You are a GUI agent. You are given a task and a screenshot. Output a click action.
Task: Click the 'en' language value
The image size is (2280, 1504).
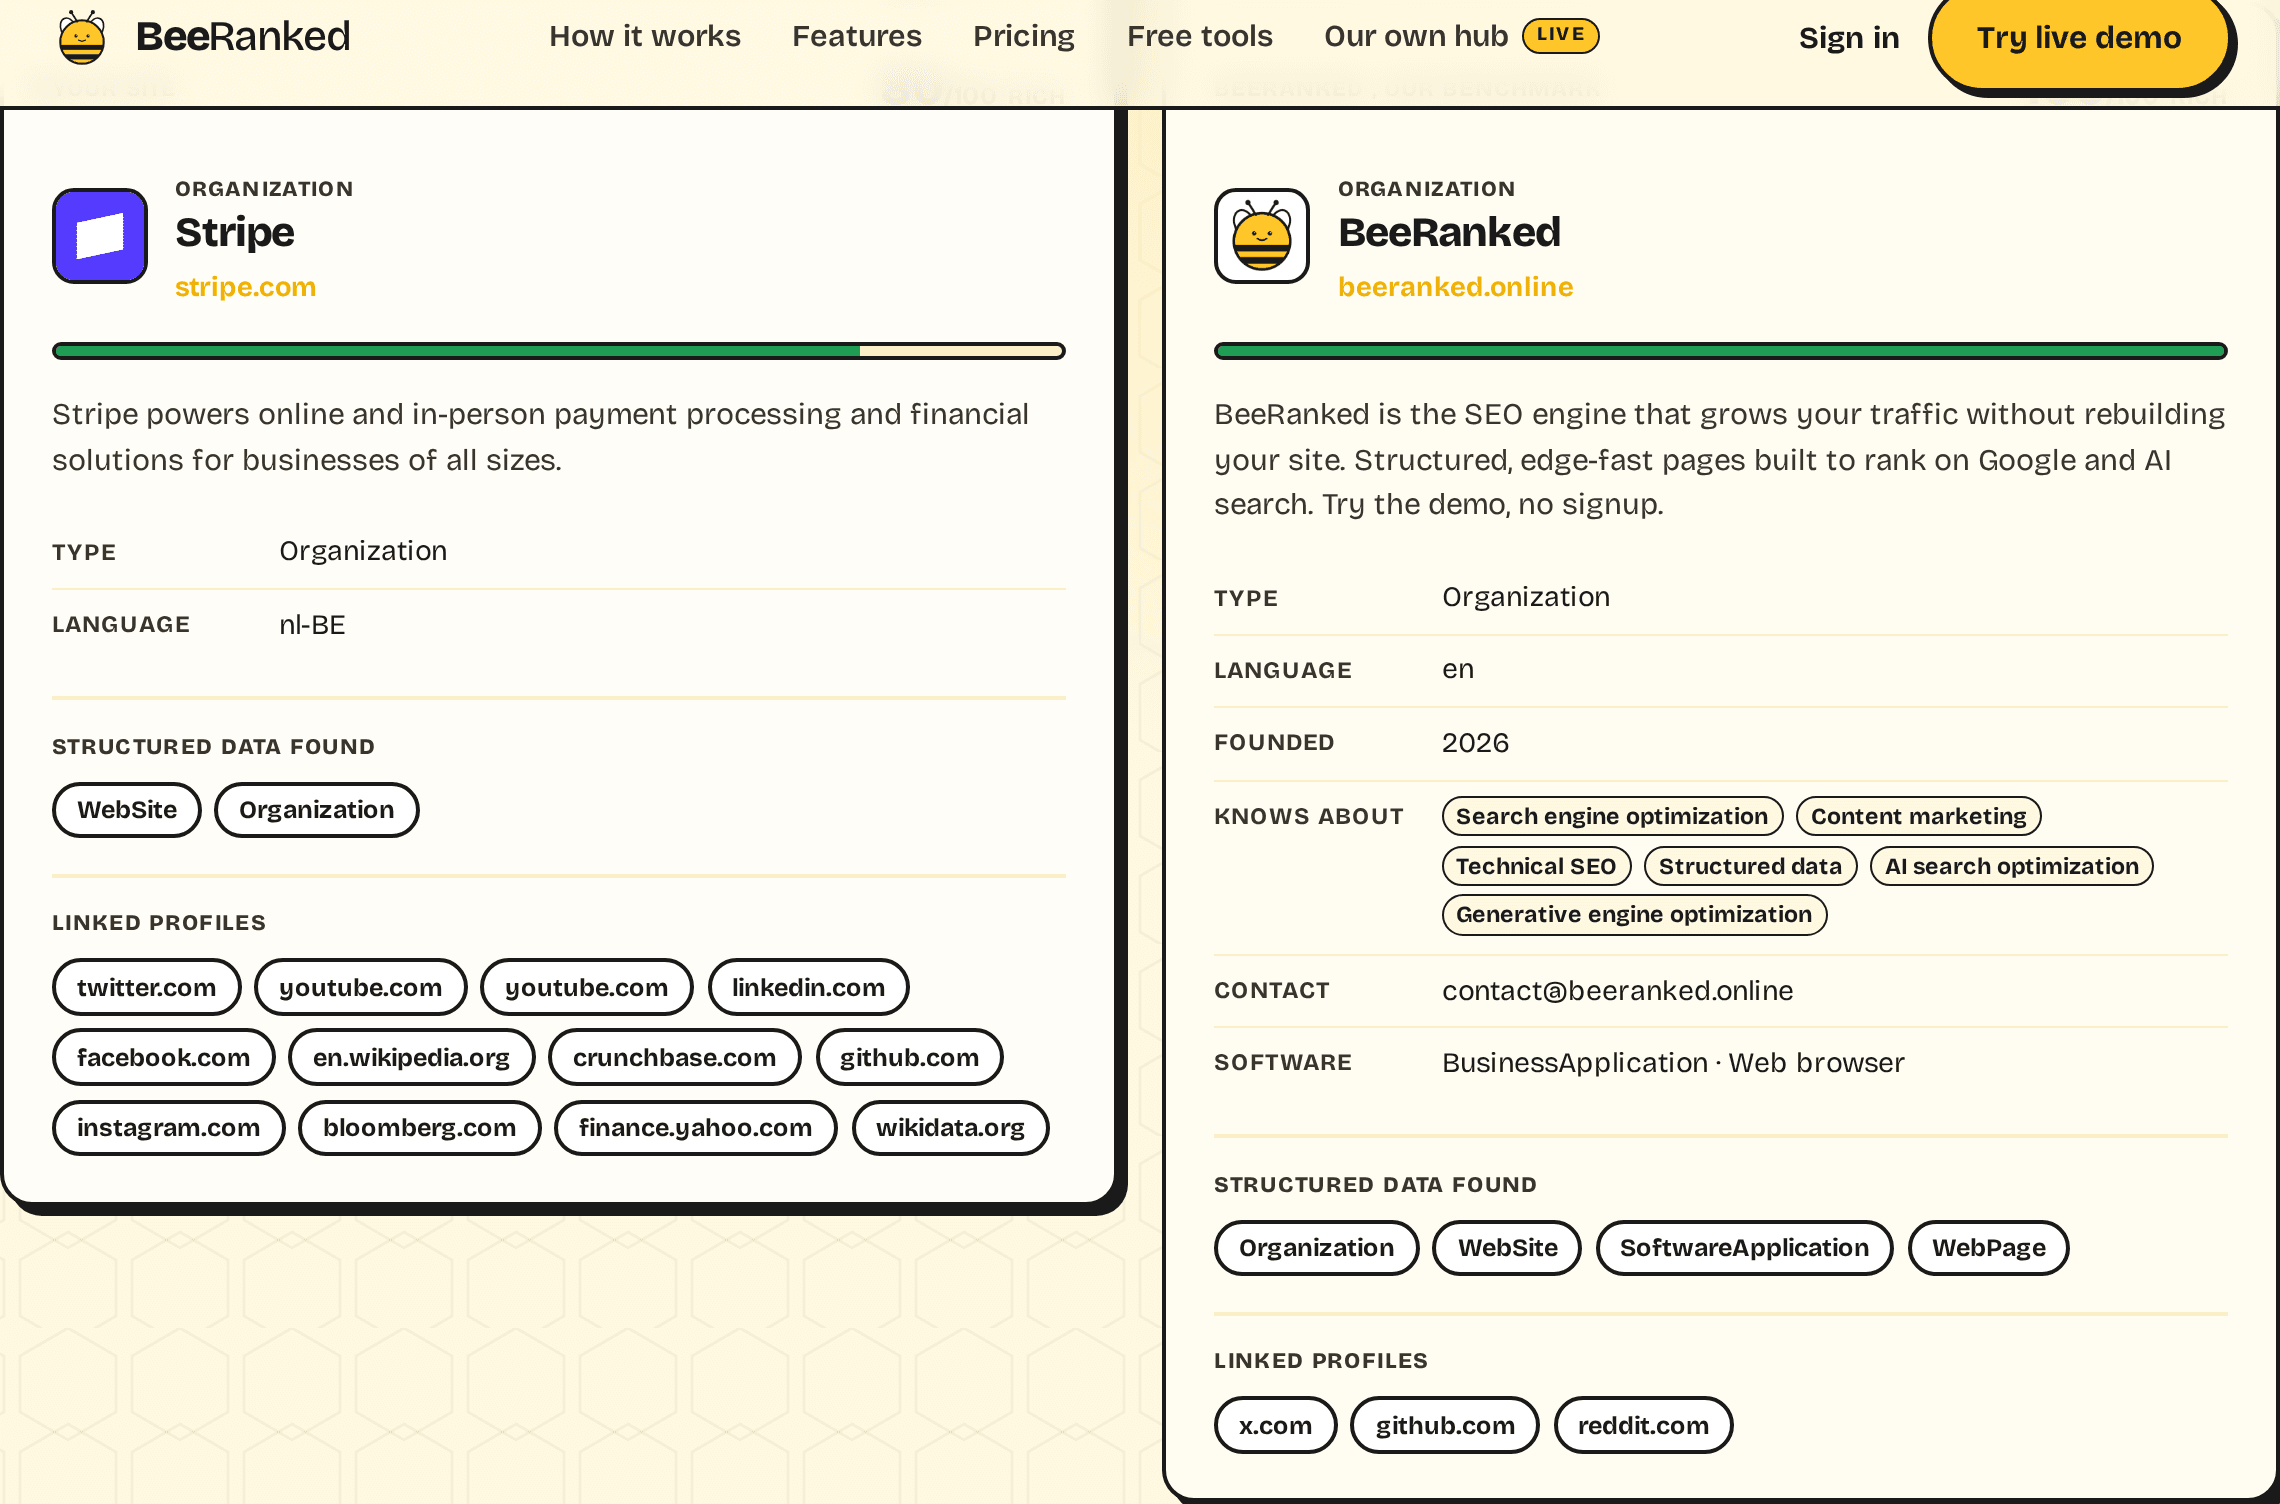1458,670
